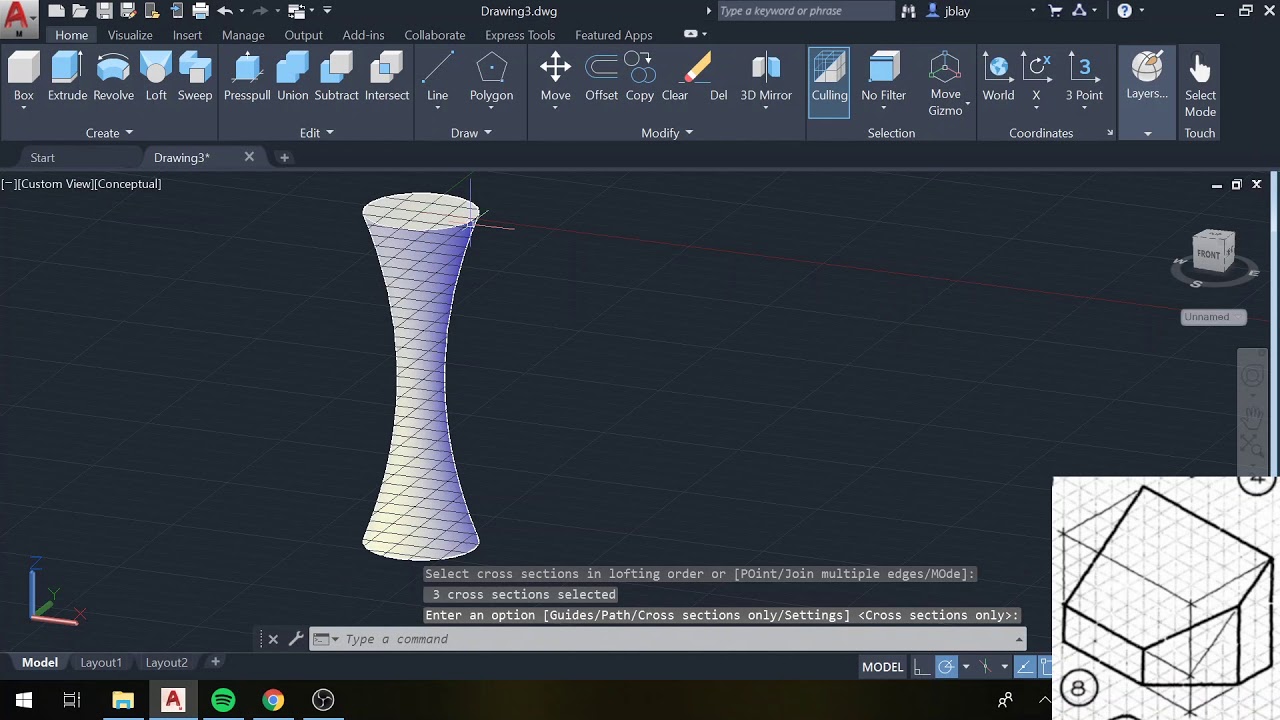The image size is (1280, 720).
Task: Click the Plot printer icon
Action: [x=200, y=11]
